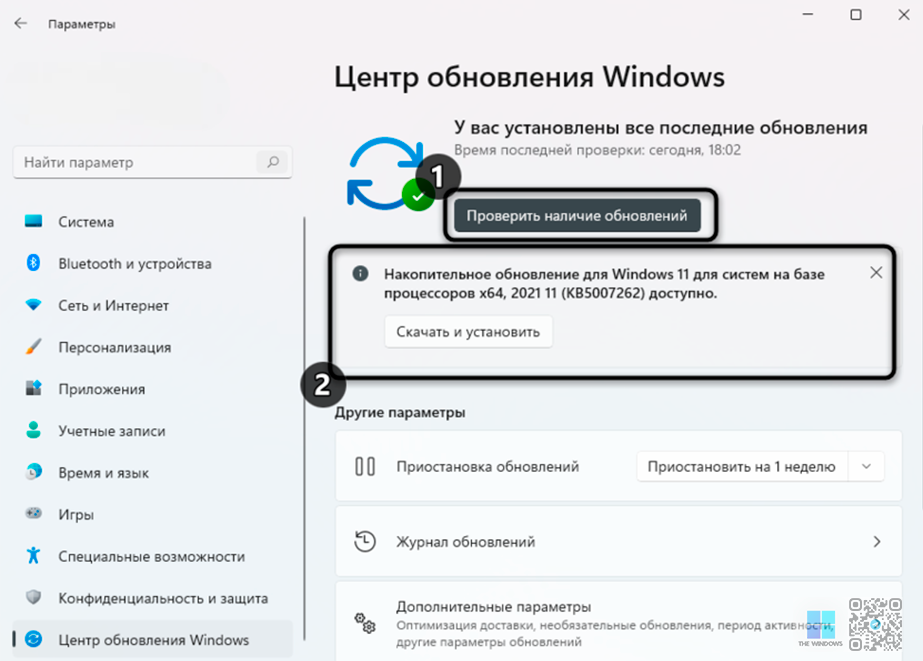Click the Конфиденциальность и защита shield icon

tap(34, 597)
